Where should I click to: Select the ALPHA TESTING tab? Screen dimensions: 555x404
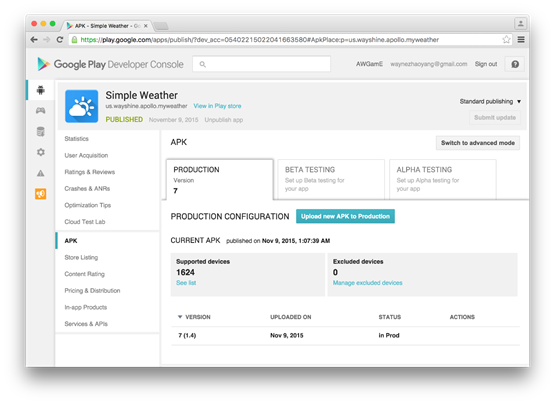[x=442, y=180]
